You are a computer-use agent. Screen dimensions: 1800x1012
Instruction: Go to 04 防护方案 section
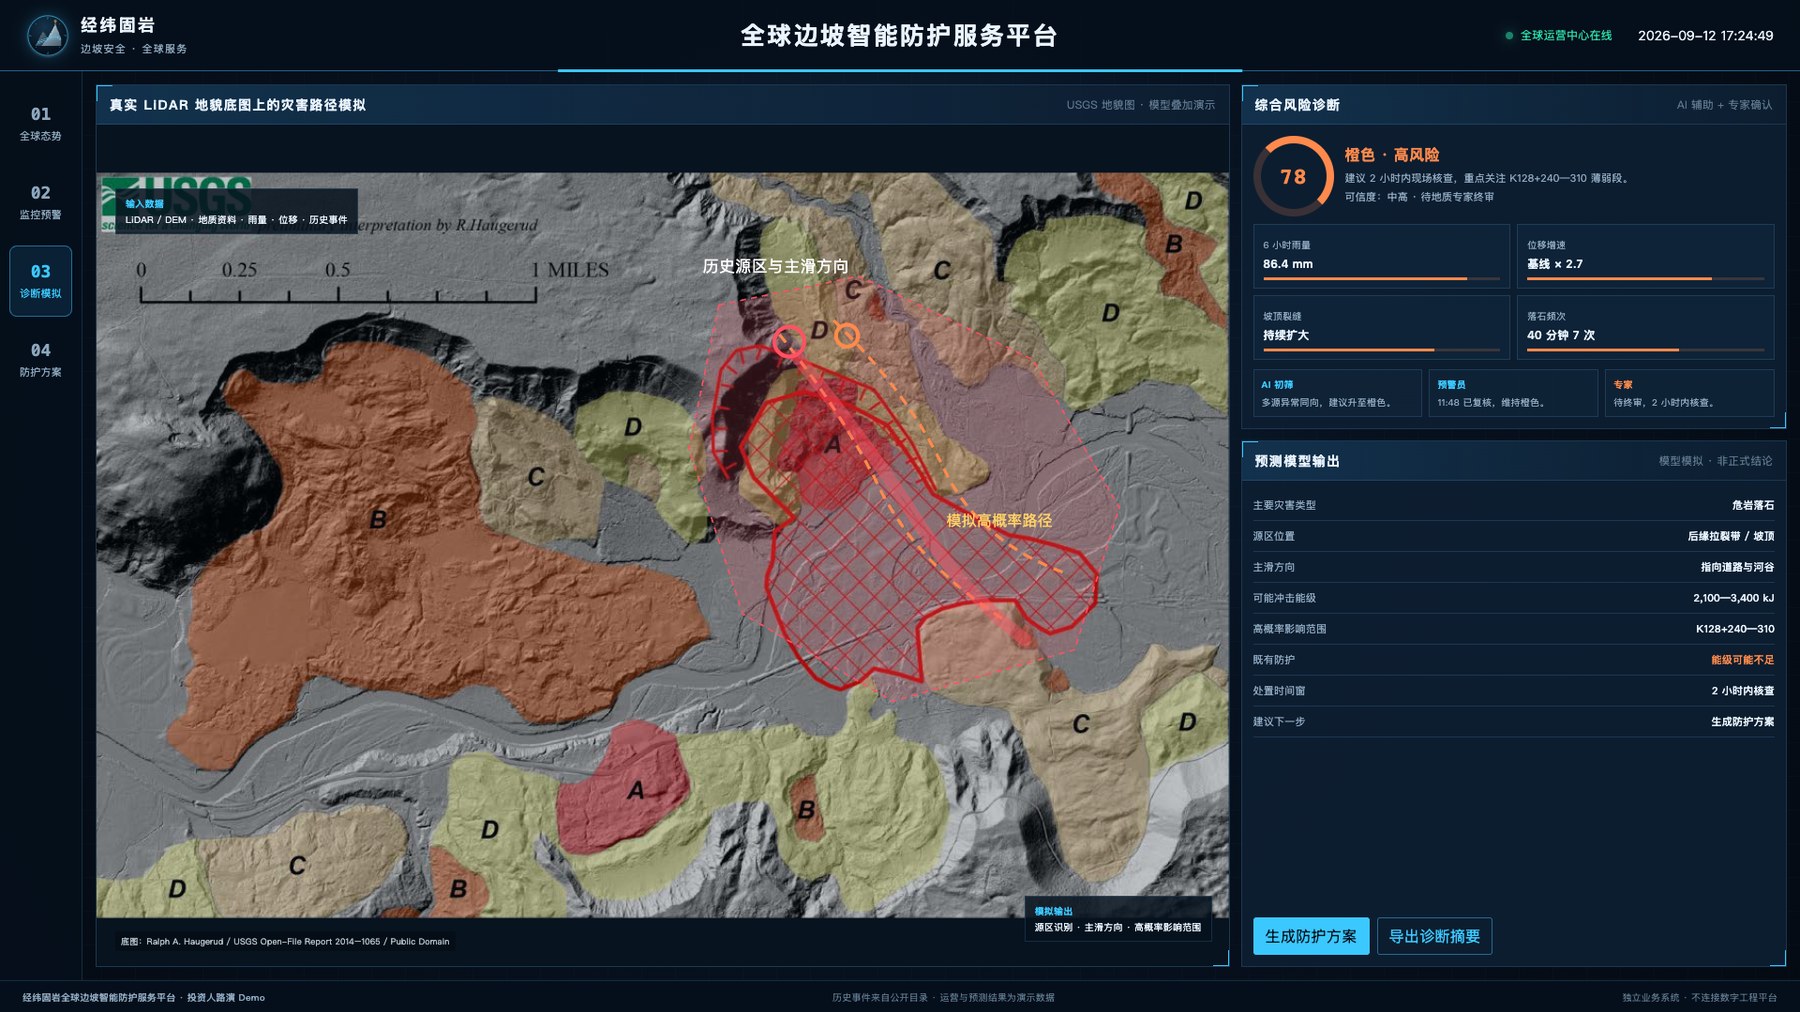coord(41,359)
